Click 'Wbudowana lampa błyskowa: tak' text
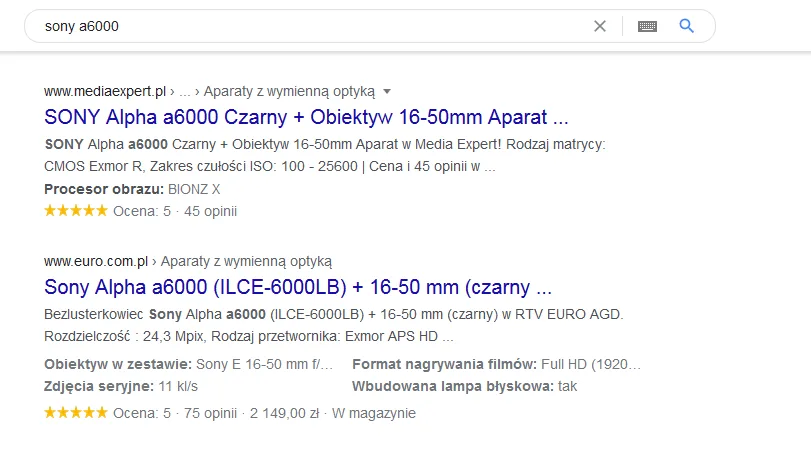 464,386
